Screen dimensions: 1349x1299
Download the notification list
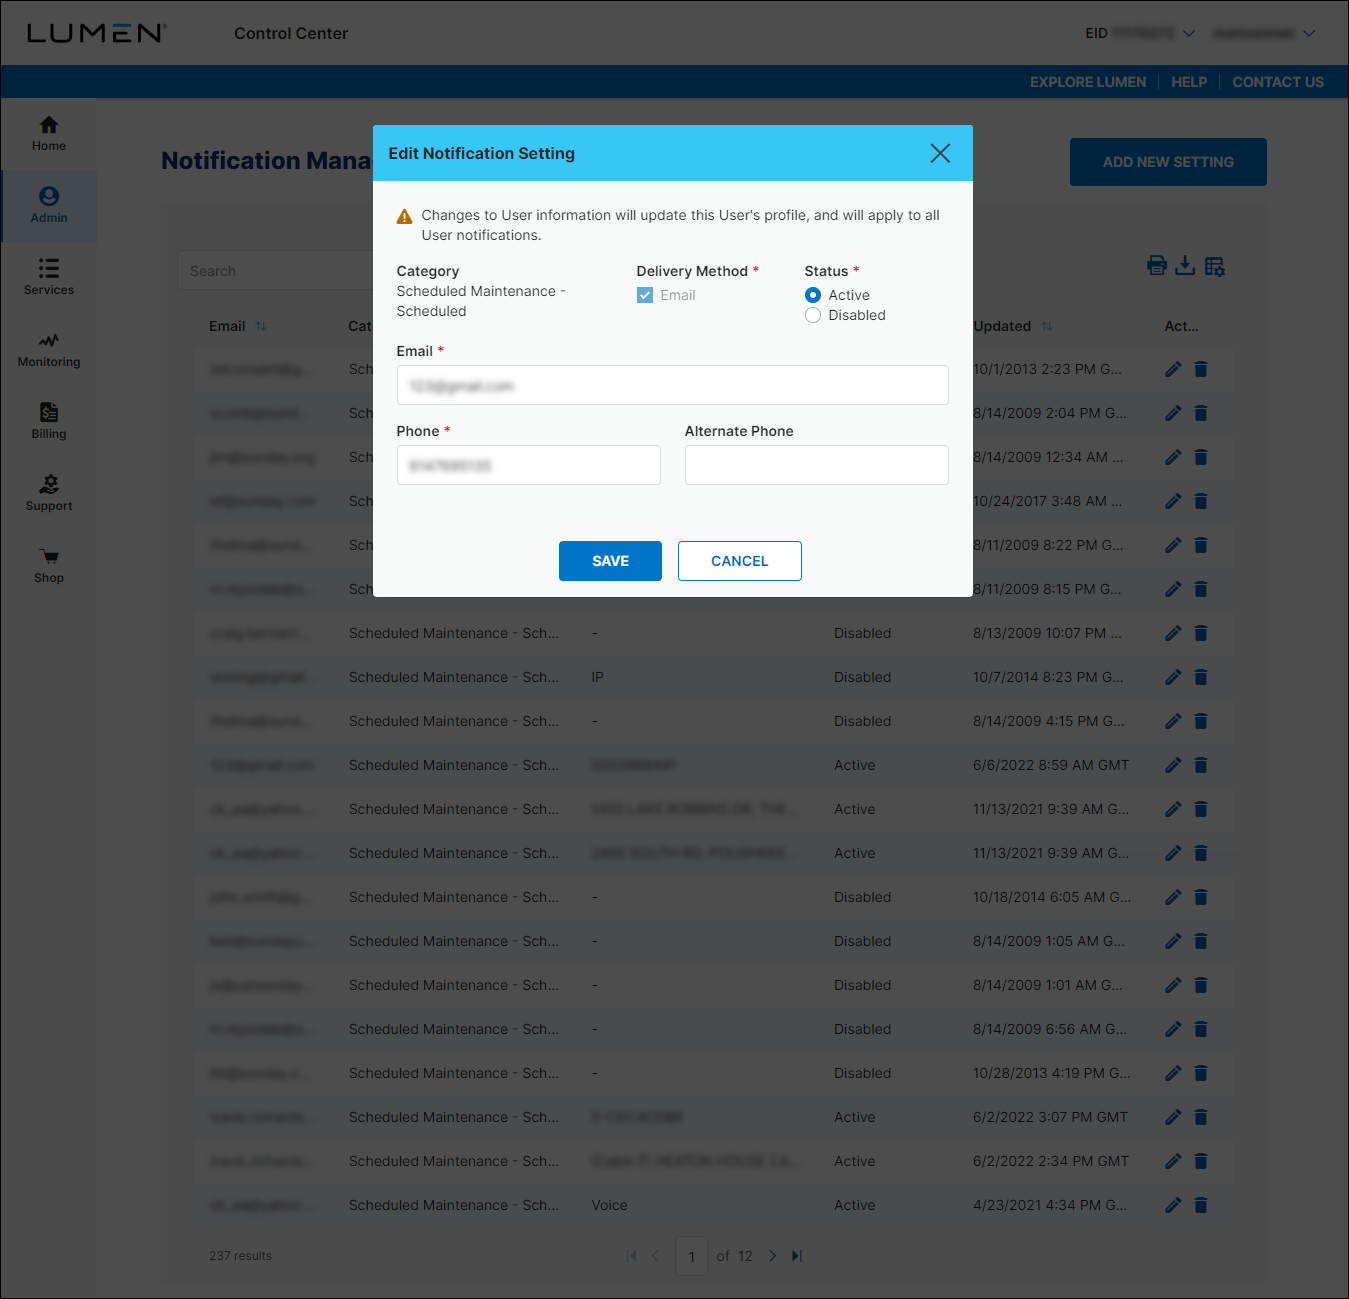(1185, 265)
